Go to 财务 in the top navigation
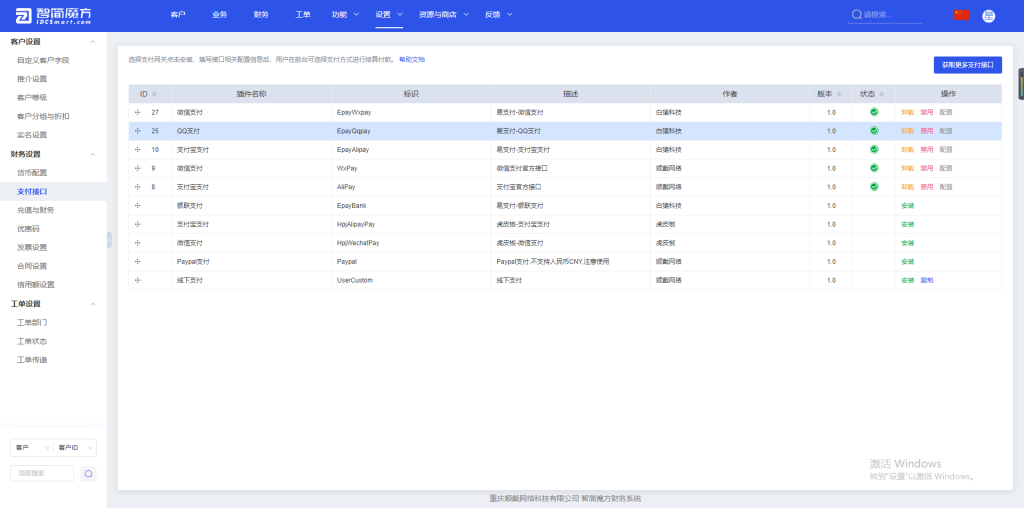1024x508 pixels. [261, 14]
